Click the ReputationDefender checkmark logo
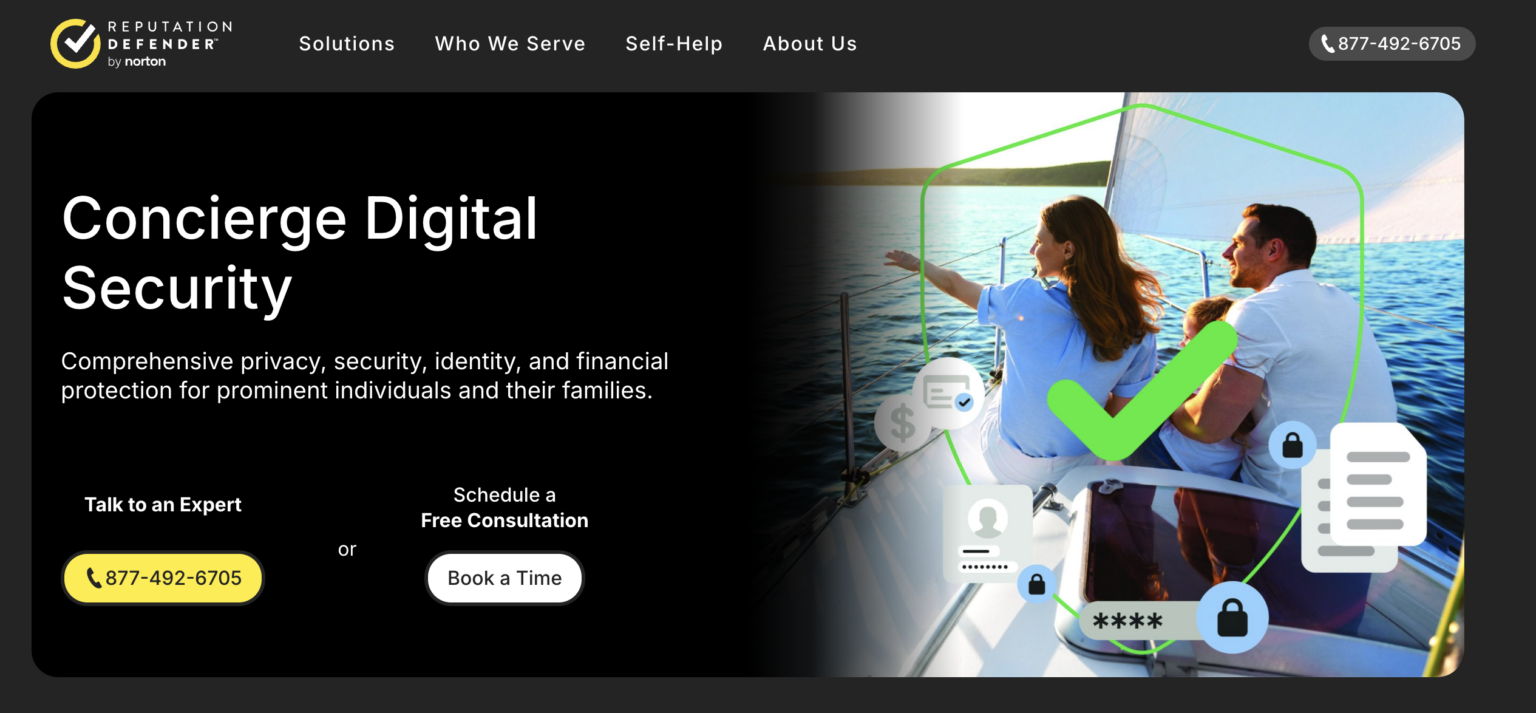1536x713 pixels. 76,44
